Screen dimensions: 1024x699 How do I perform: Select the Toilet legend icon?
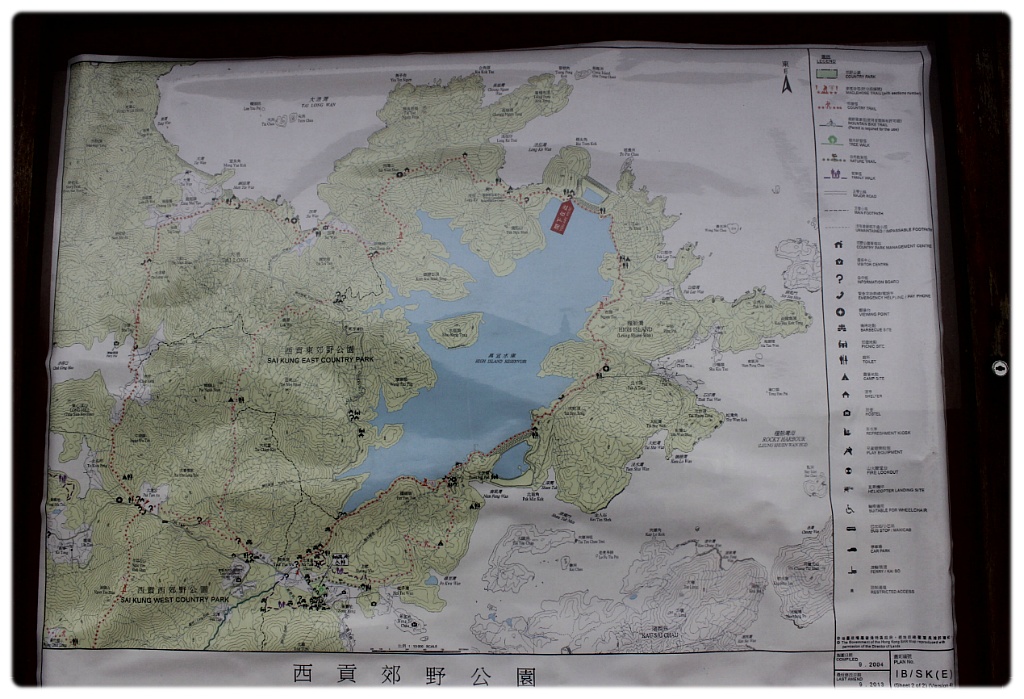coord(843,360)
